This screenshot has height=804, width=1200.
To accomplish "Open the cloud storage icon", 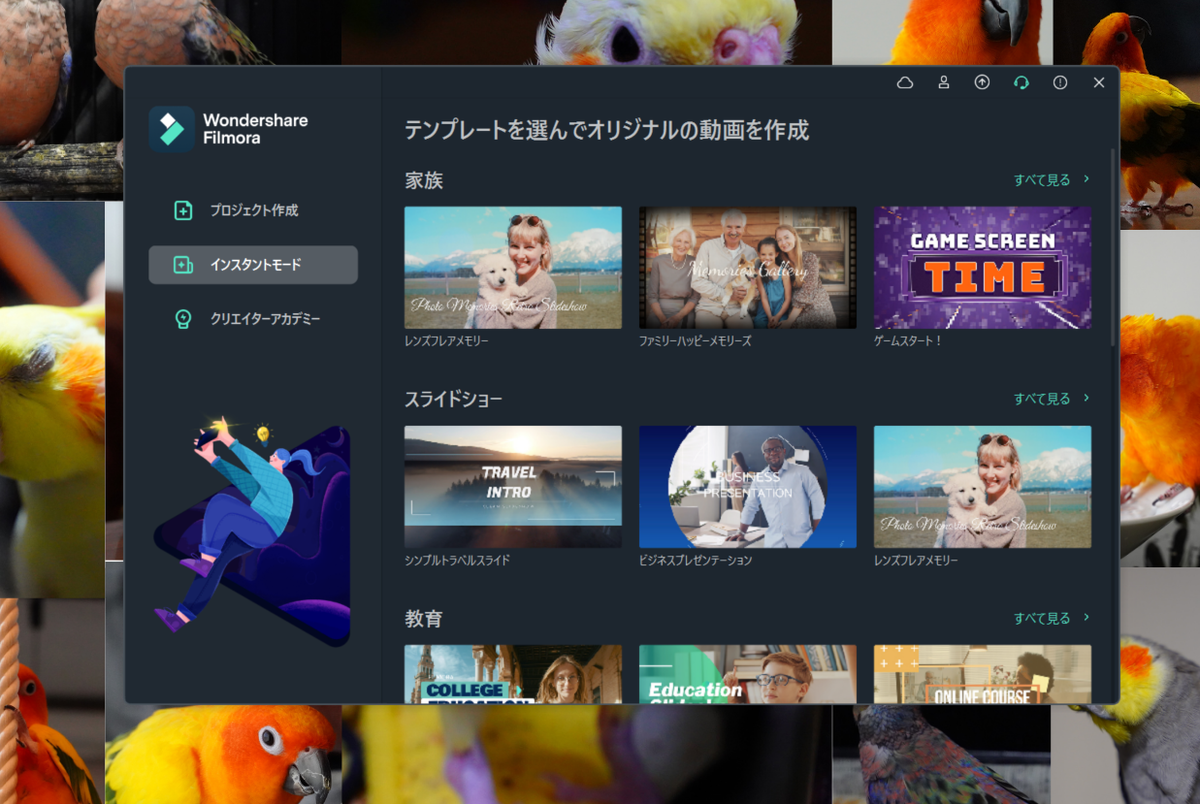I will 905,83.
